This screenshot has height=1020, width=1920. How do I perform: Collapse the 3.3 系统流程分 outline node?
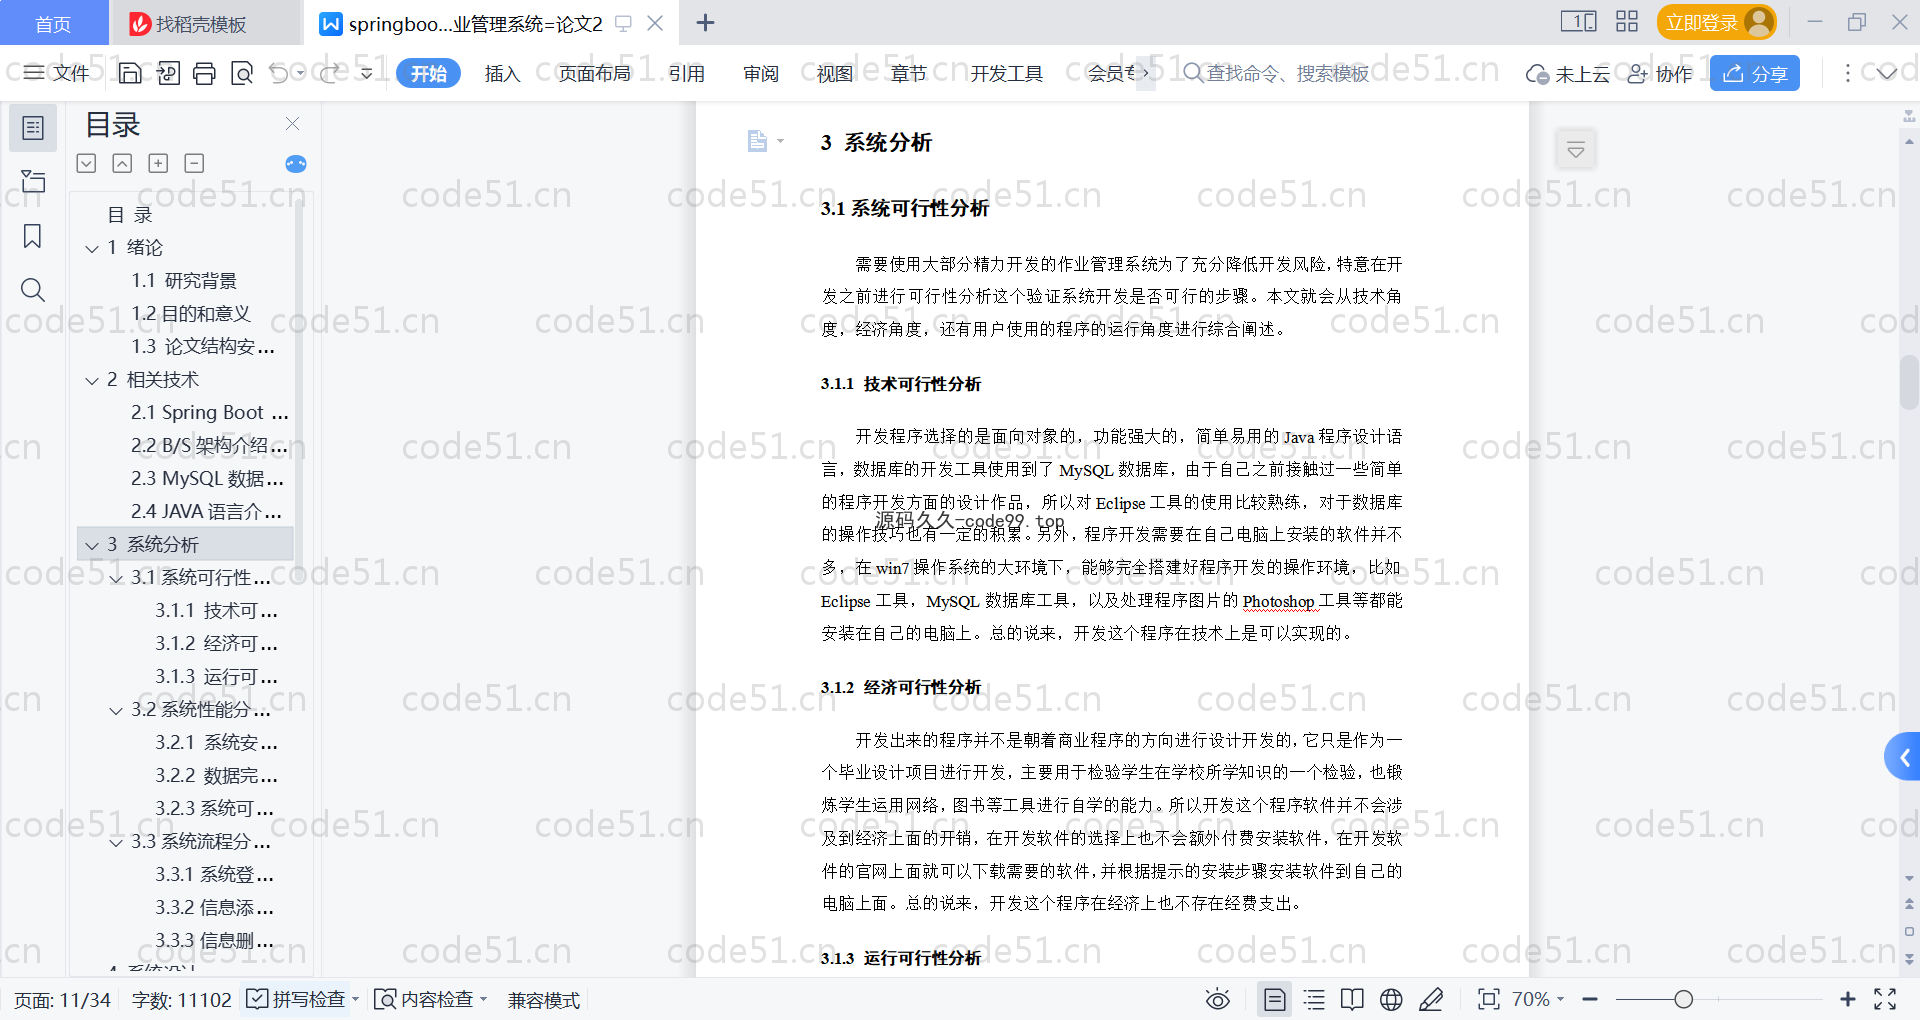(116, 842)
